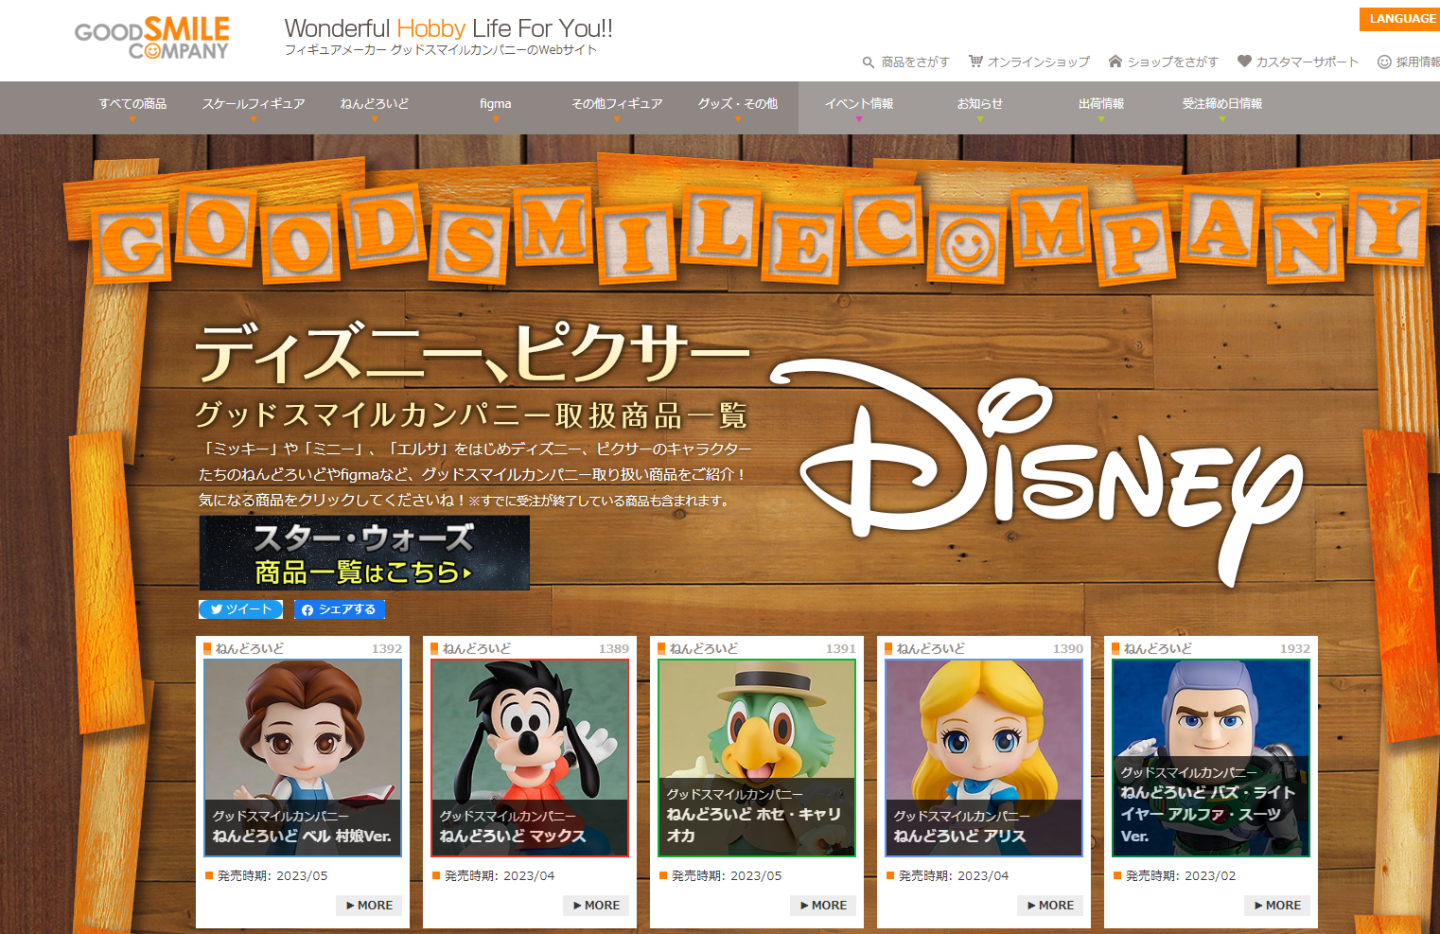Click the magnifier icon for product search
1440x934 pixels.
(x=868, y=62)
